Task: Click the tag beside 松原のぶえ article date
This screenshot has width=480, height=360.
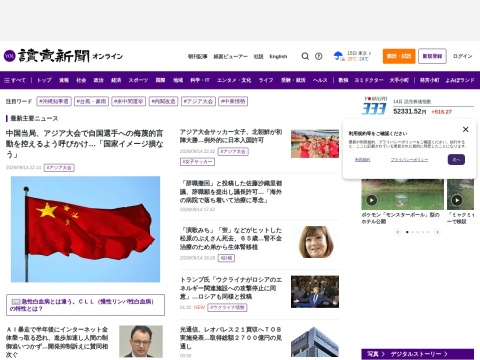Action: click(226, 258)
